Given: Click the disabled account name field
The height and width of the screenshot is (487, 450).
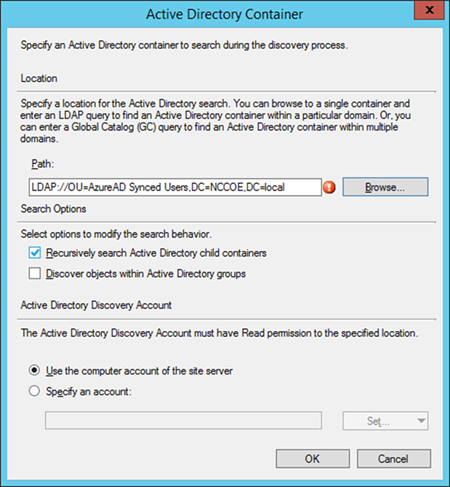Looking at the screenshot, I should pos(183,420).
